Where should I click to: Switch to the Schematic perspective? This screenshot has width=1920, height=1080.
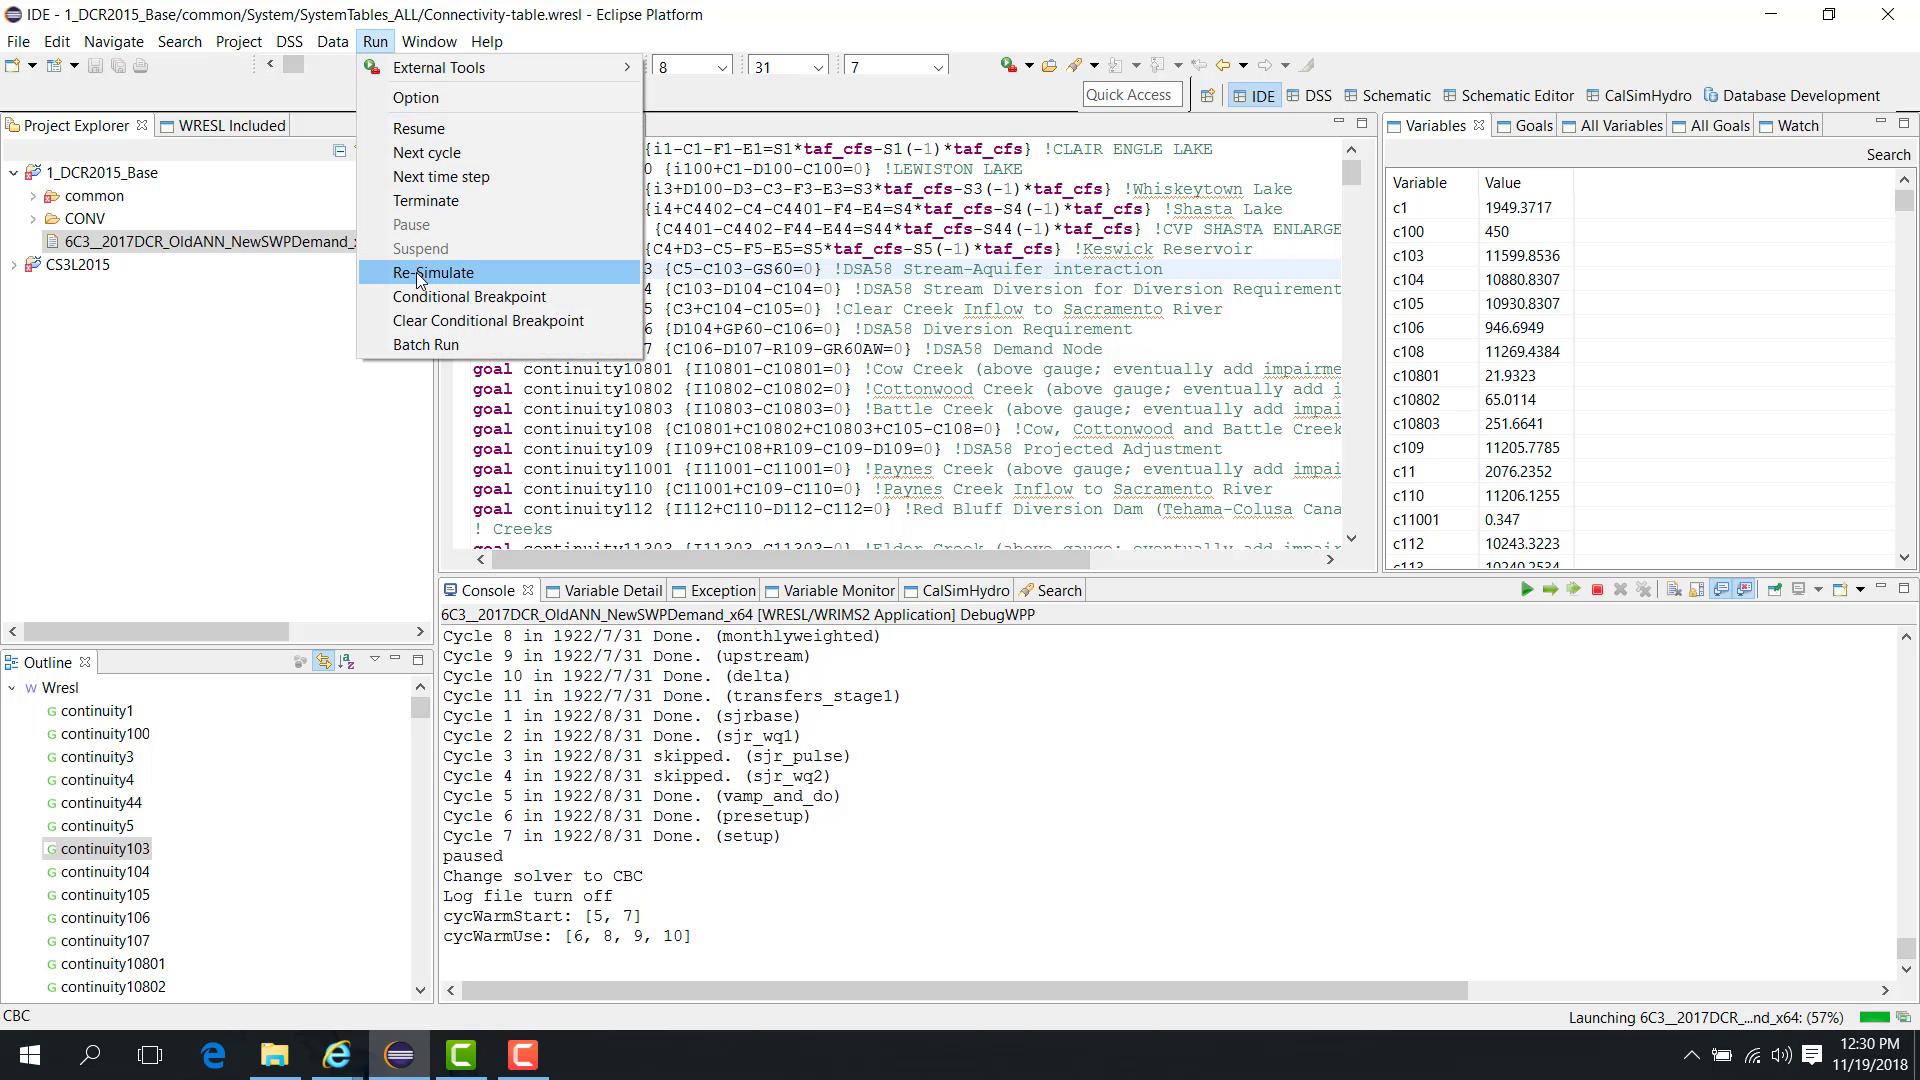pyautogui.click(x=1387, y=96)
